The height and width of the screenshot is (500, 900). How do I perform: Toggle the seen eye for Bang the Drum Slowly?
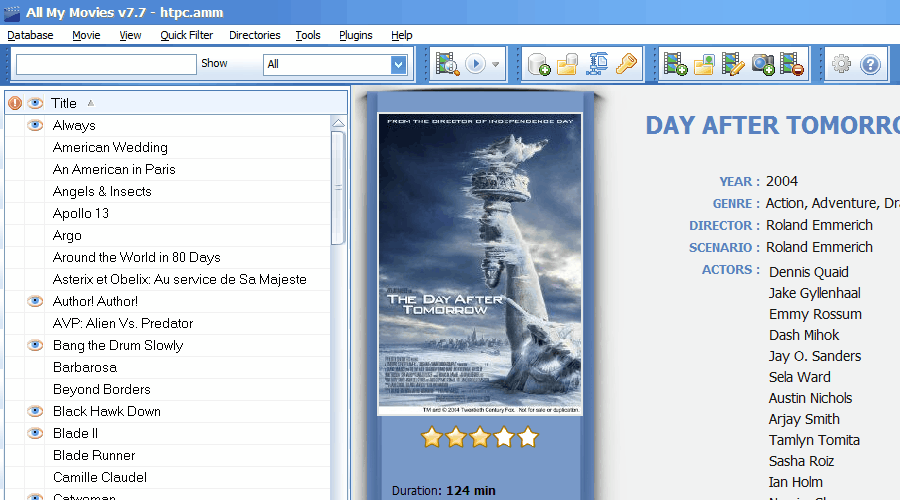pos(35,345)
